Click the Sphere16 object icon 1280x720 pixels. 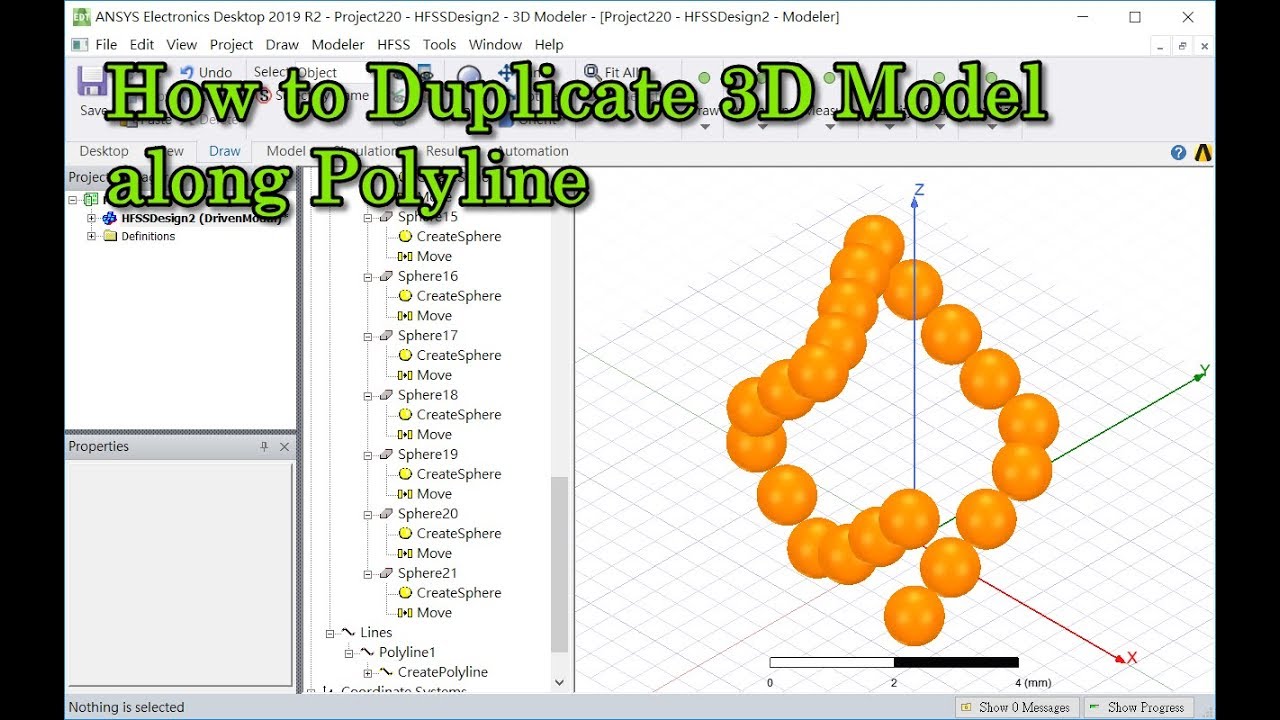pos(386,277)
